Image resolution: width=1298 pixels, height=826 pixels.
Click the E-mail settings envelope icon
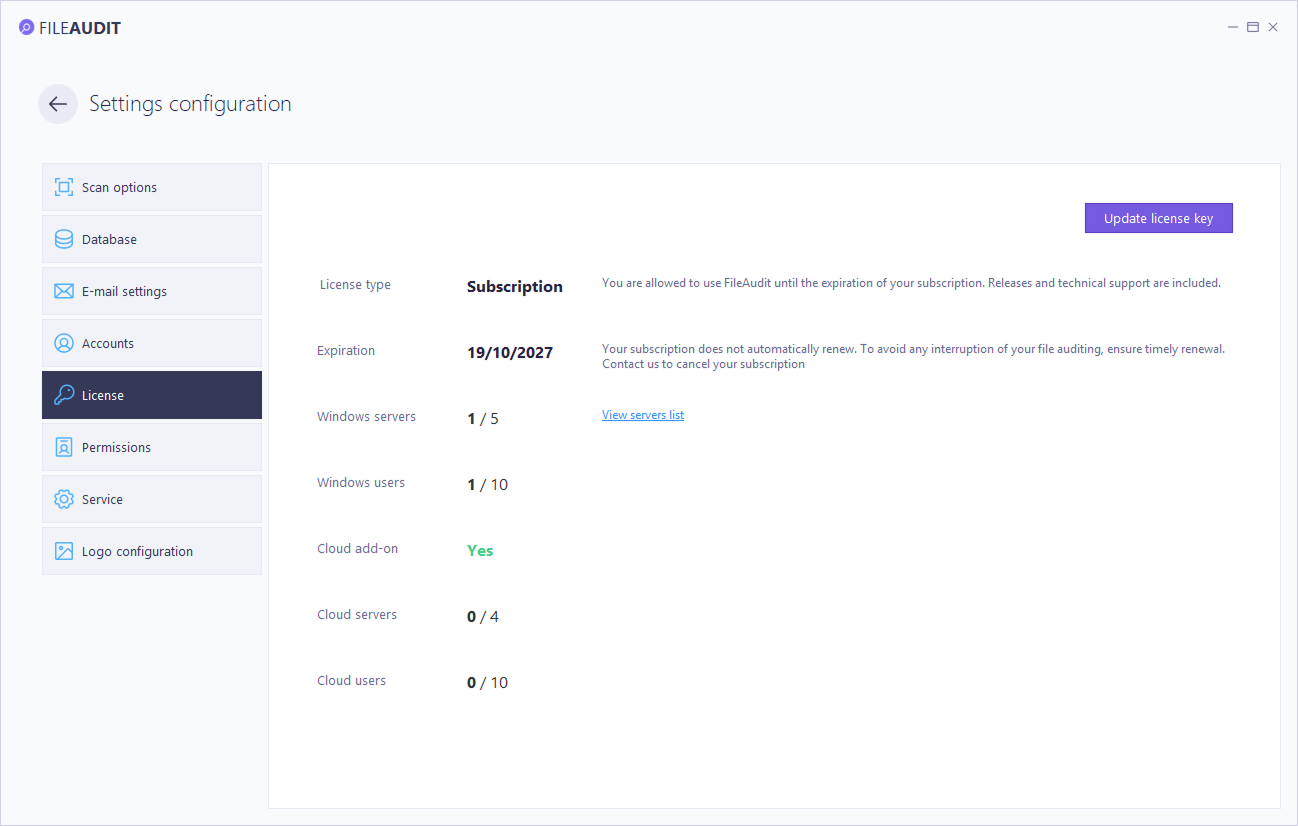pyautogui.click(x=64, y=291)
